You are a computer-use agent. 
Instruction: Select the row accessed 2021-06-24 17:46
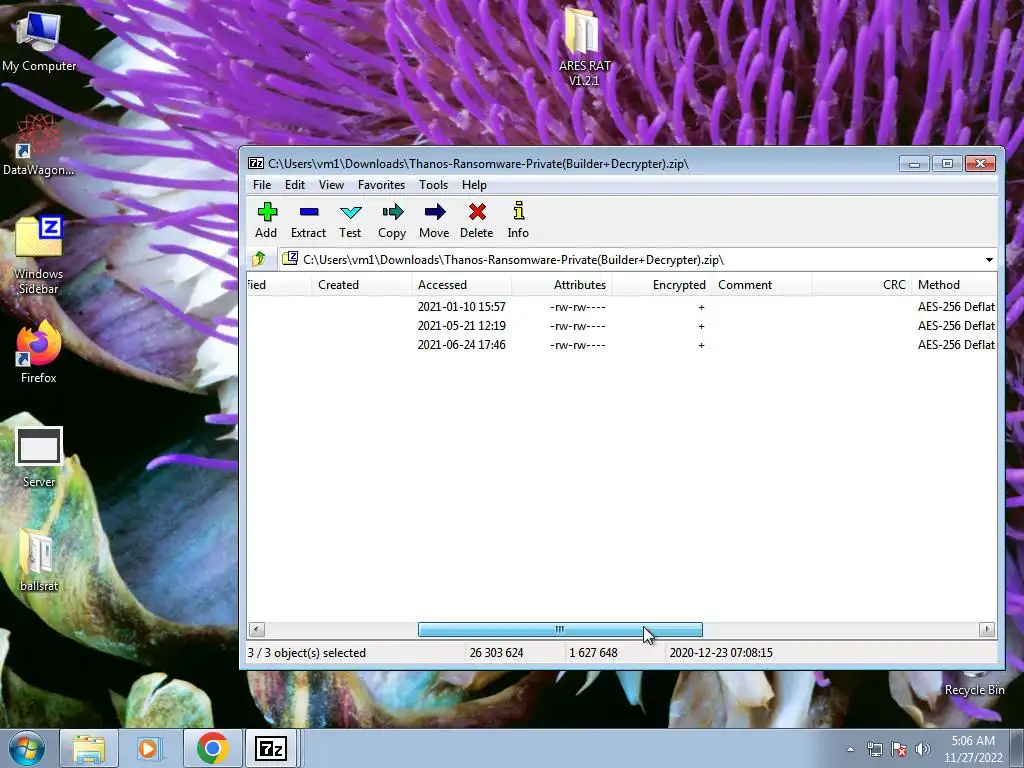622,345
